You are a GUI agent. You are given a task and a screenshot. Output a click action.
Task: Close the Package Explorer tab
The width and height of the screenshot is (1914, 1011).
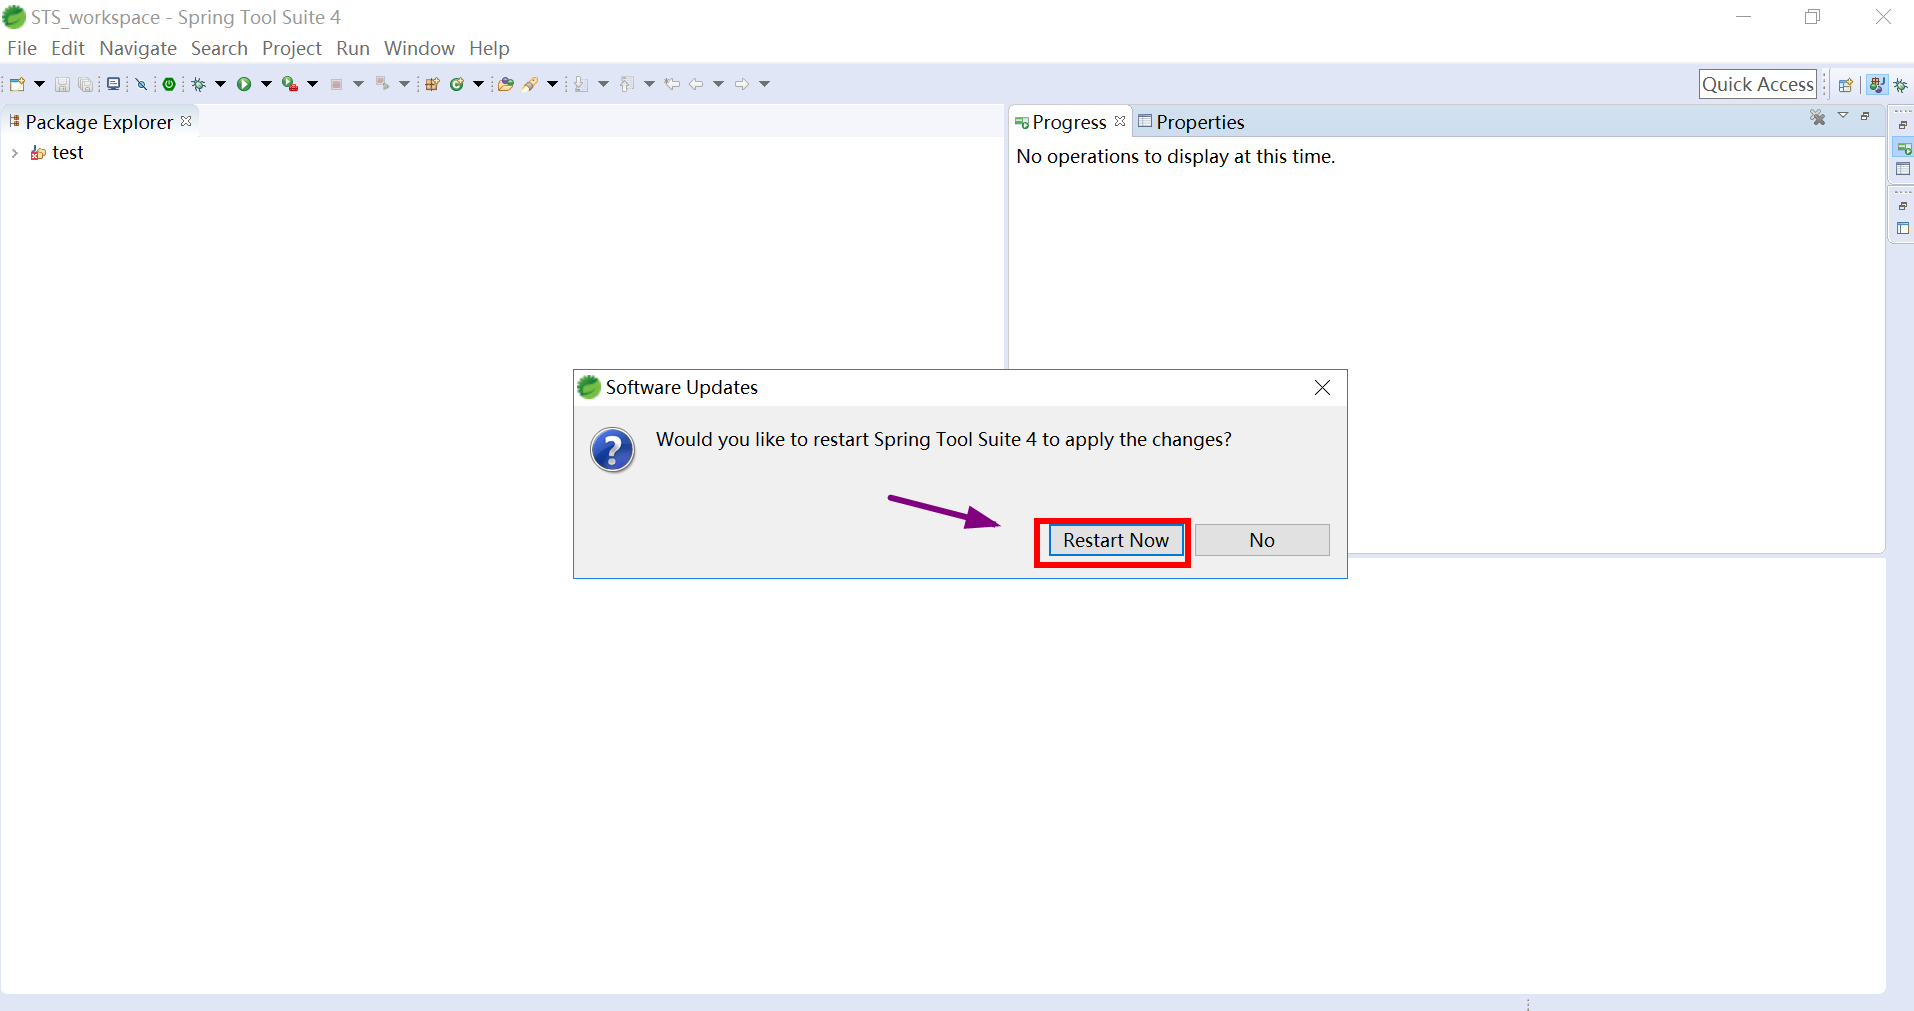pos(186,121)
